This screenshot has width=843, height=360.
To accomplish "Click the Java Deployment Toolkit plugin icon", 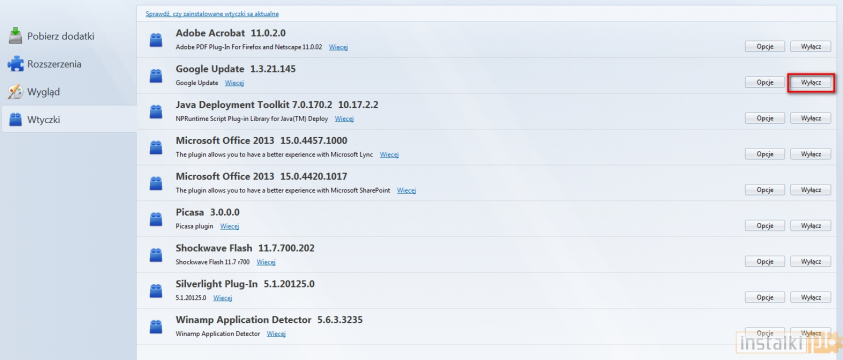I will pos(156,111).
